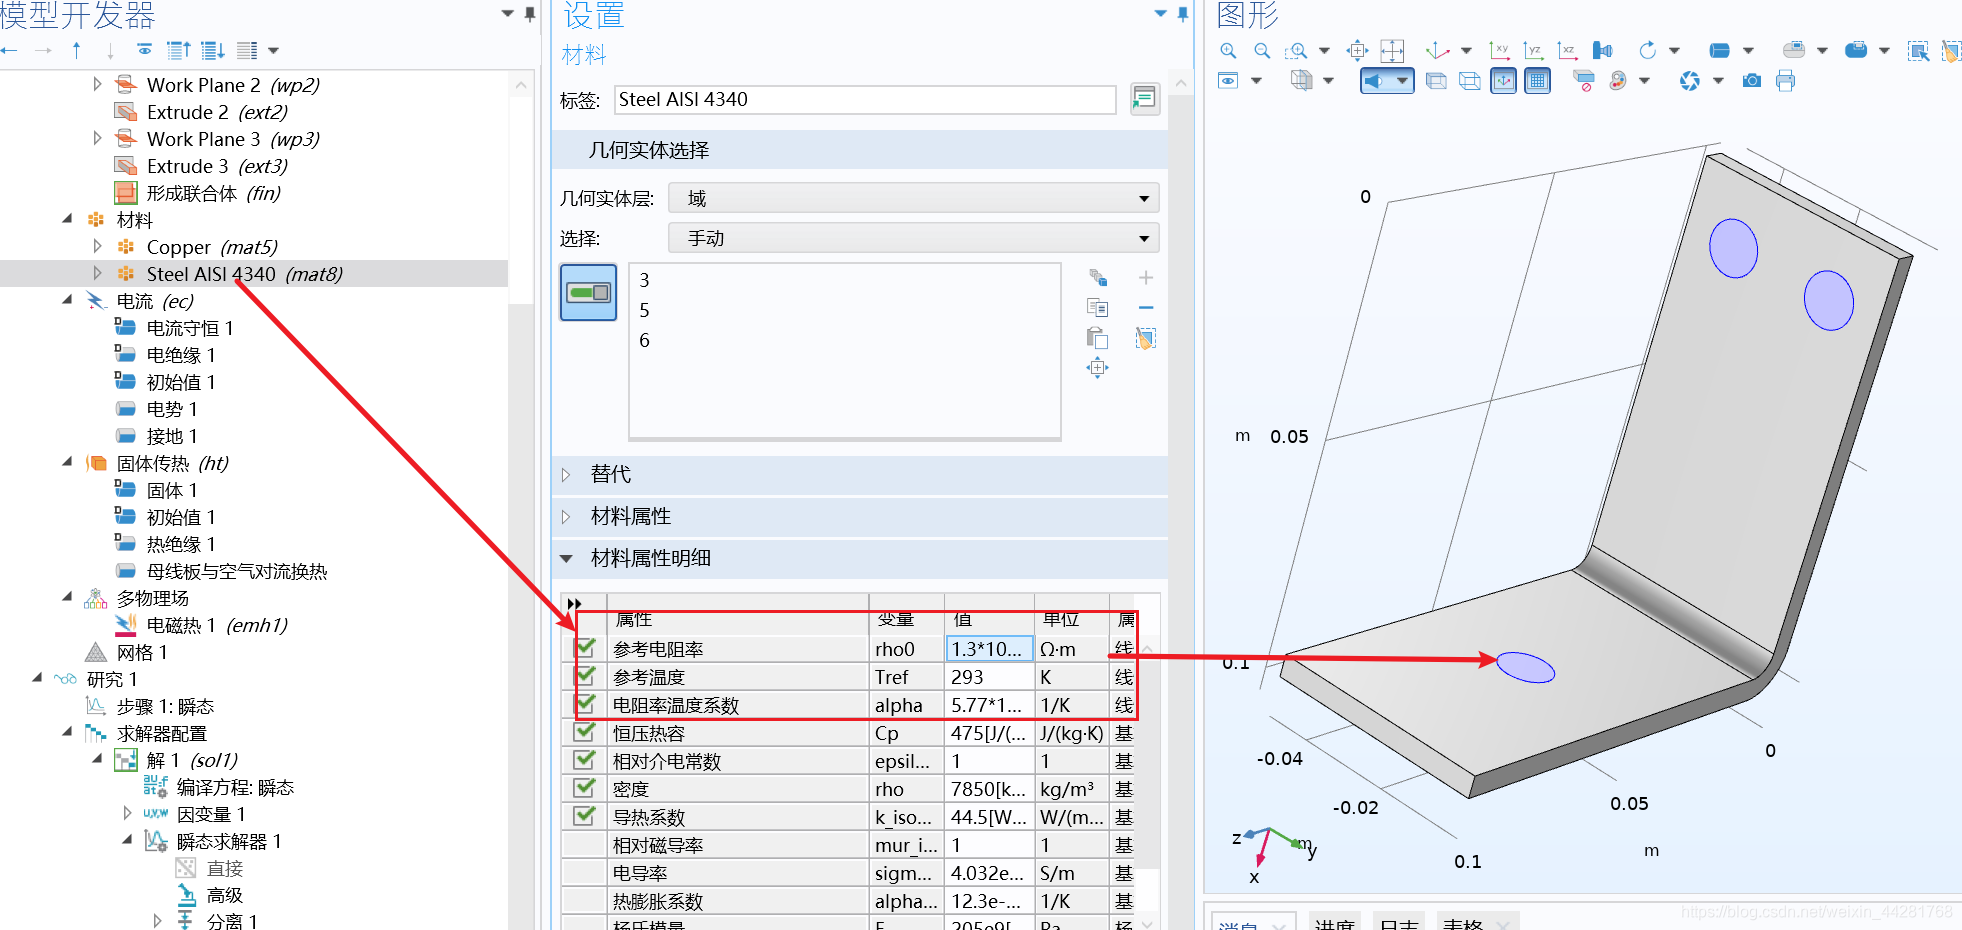Uncheck the 相对介电常数 property checkbox
1962x930 pixels.
point(586,760)
